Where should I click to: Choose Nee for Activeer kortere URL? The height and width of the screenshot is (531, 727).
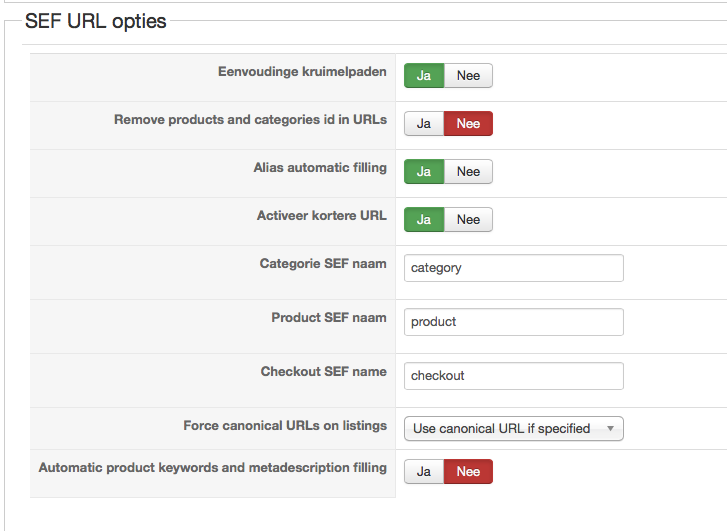point(468,220)
